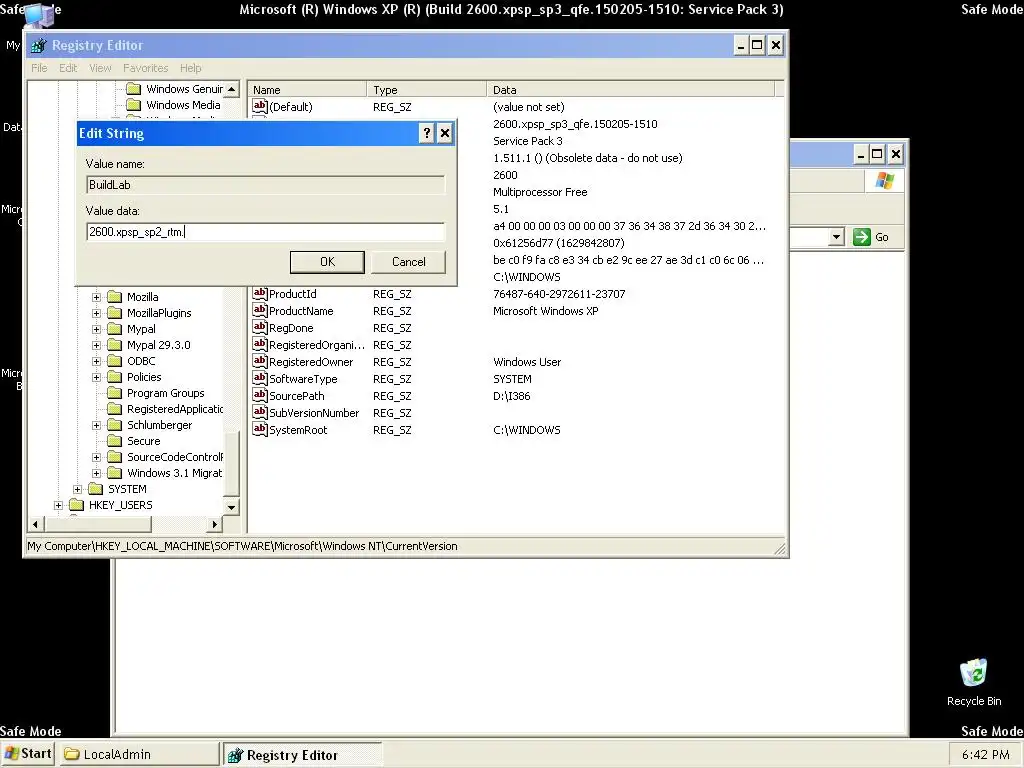Expand the MozillaPlugins tree node
1024x768 pixels.
pyautogui.click(x=97, y=313)
